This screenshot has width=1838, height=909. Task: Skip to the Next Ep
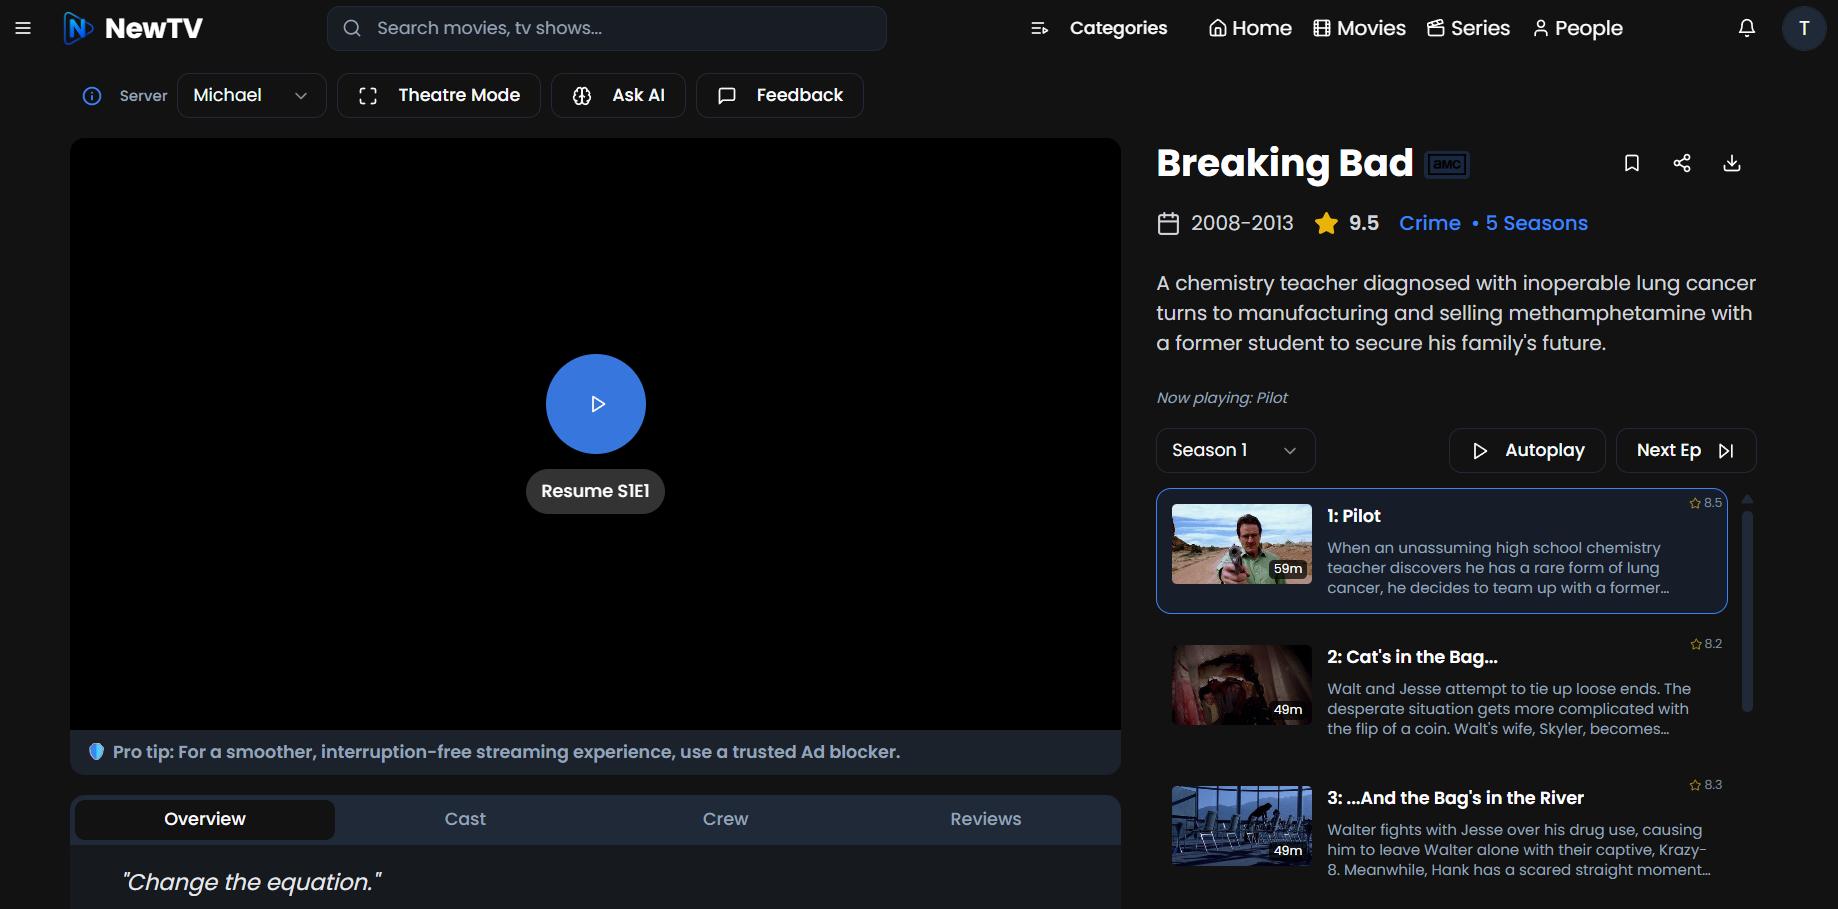1686,450
